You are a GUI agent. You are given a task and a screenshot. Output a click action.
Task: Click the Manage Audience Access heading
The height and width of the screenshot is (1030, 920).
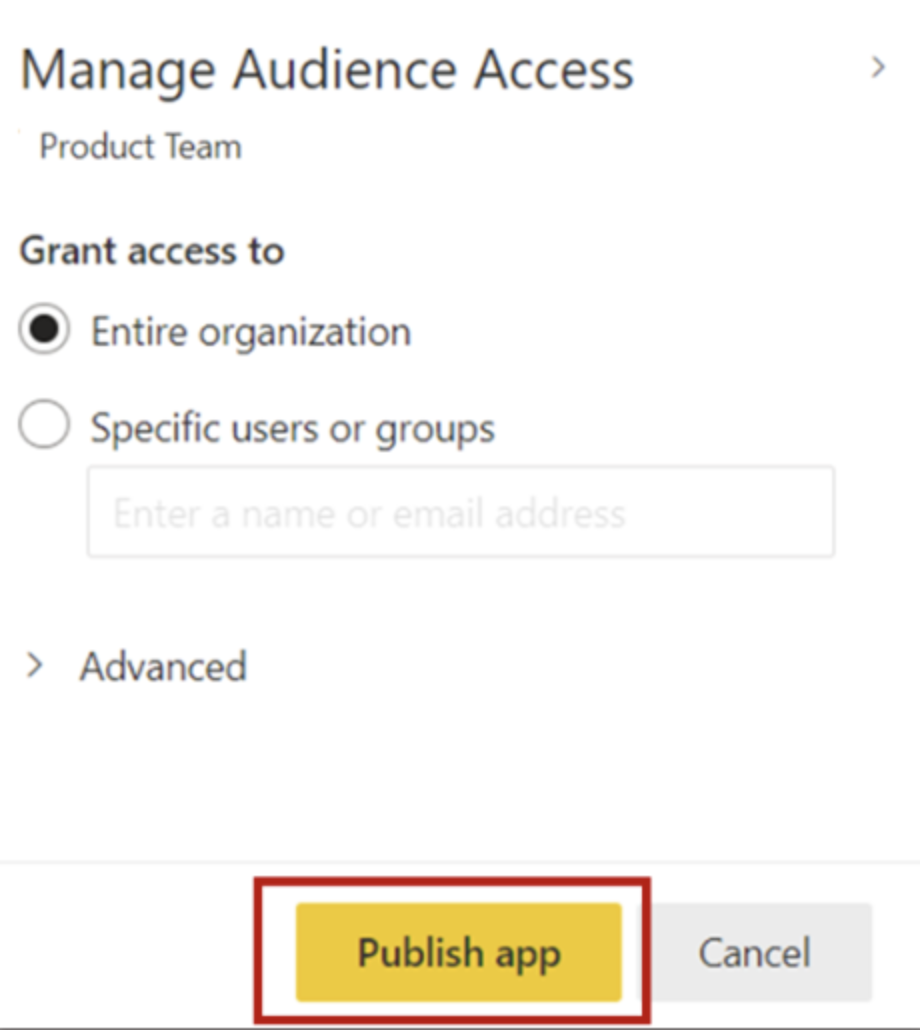click(x=330, y=68)
